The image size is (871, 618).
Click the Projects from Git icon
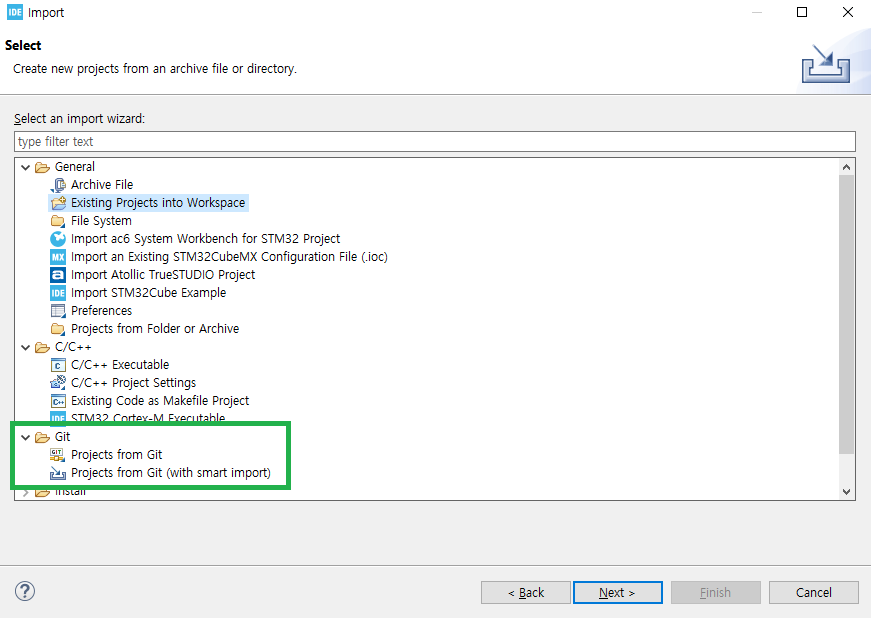pos(58,455)
